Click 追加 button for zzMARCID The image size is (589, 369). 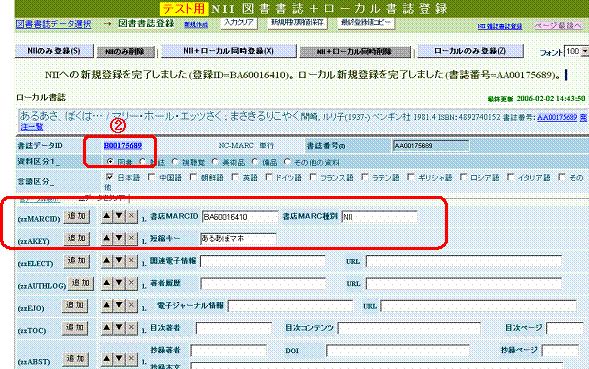click(x=77, y=216)
